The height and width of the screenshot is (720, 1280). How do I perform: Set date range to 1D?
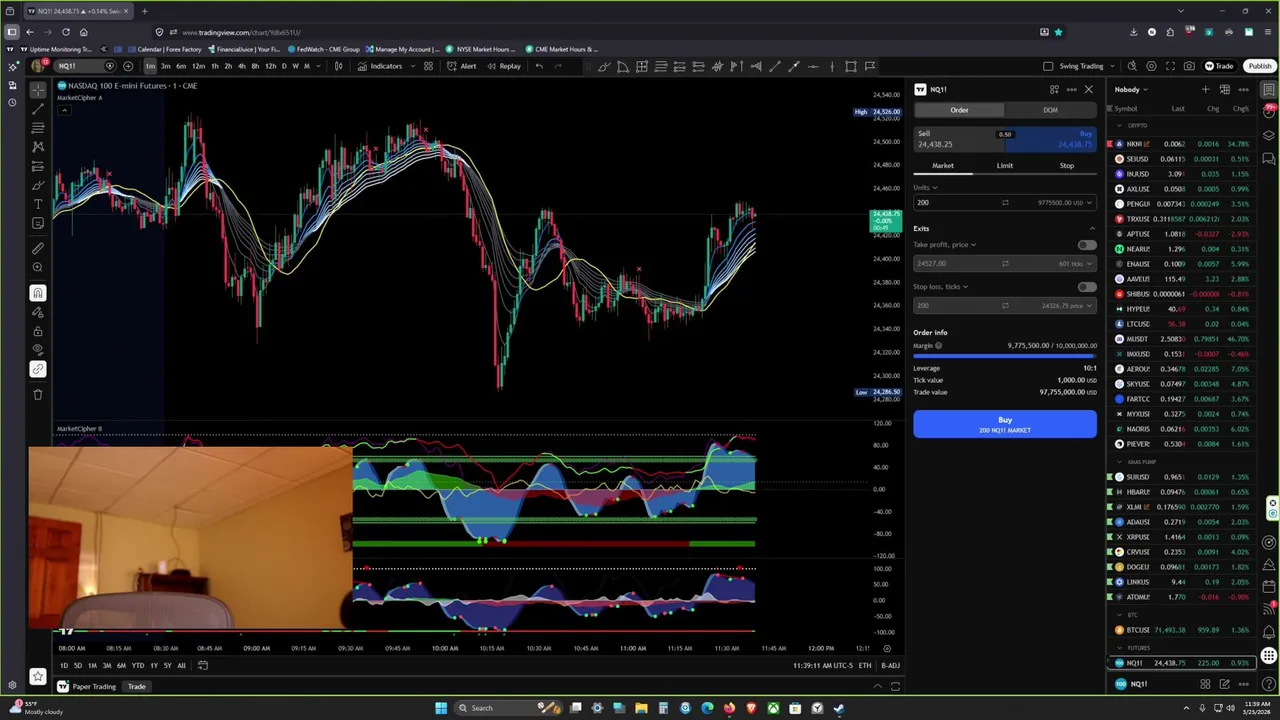pos(64,666)
